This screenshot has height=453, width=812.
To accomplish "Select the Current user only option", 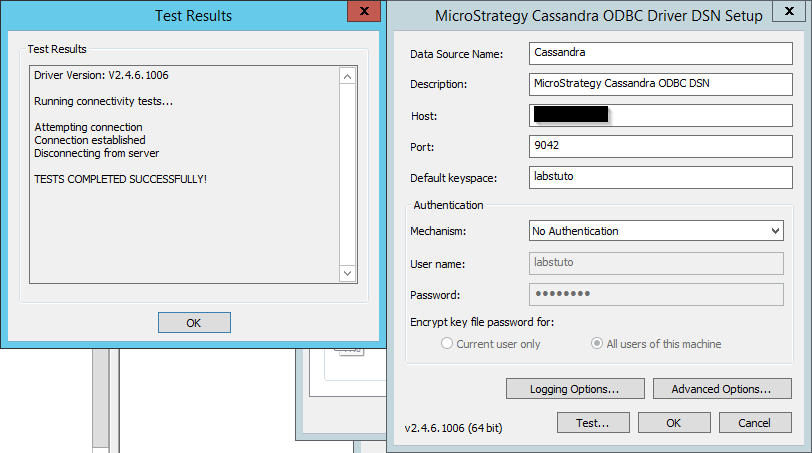I will (448, 344).
